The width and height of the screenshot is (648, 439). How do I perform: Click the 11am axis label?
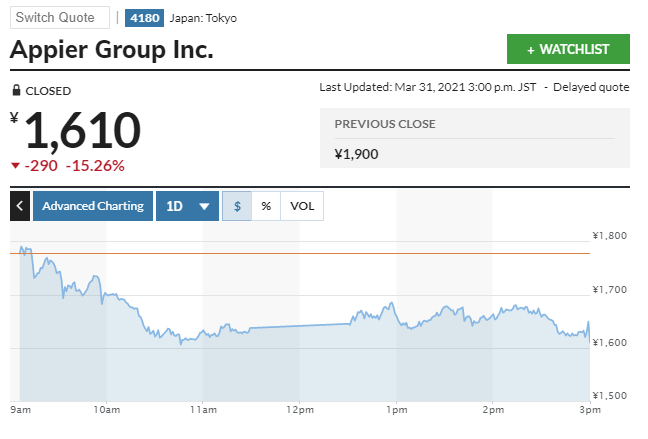203,410
